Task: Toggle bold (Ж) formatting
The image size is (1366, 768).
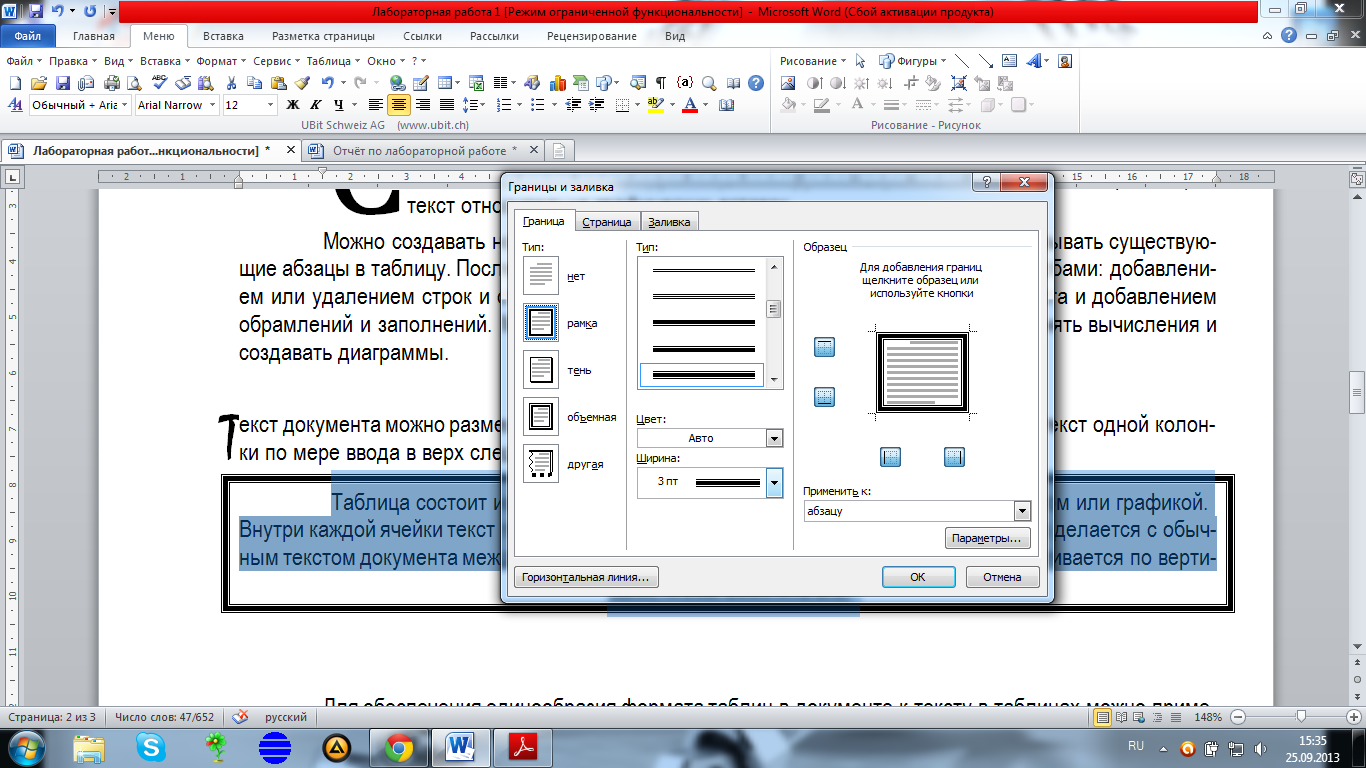Action: 293,105
